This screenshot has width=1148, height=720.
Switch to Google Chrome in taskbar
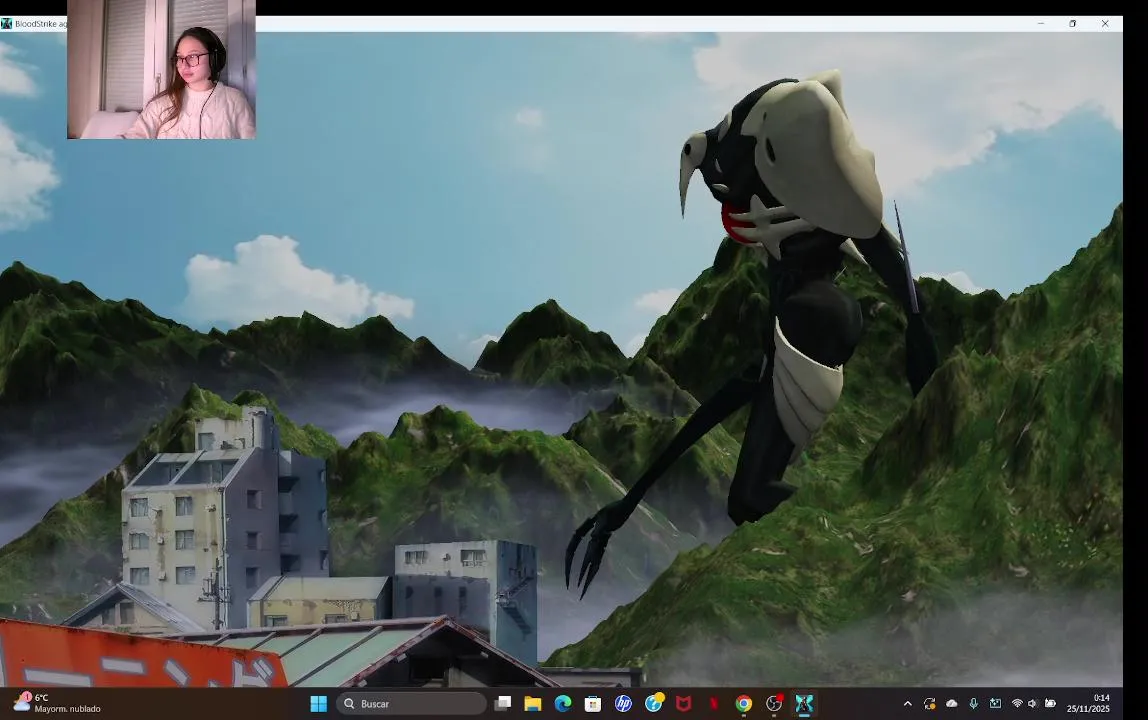click(744, 704)
